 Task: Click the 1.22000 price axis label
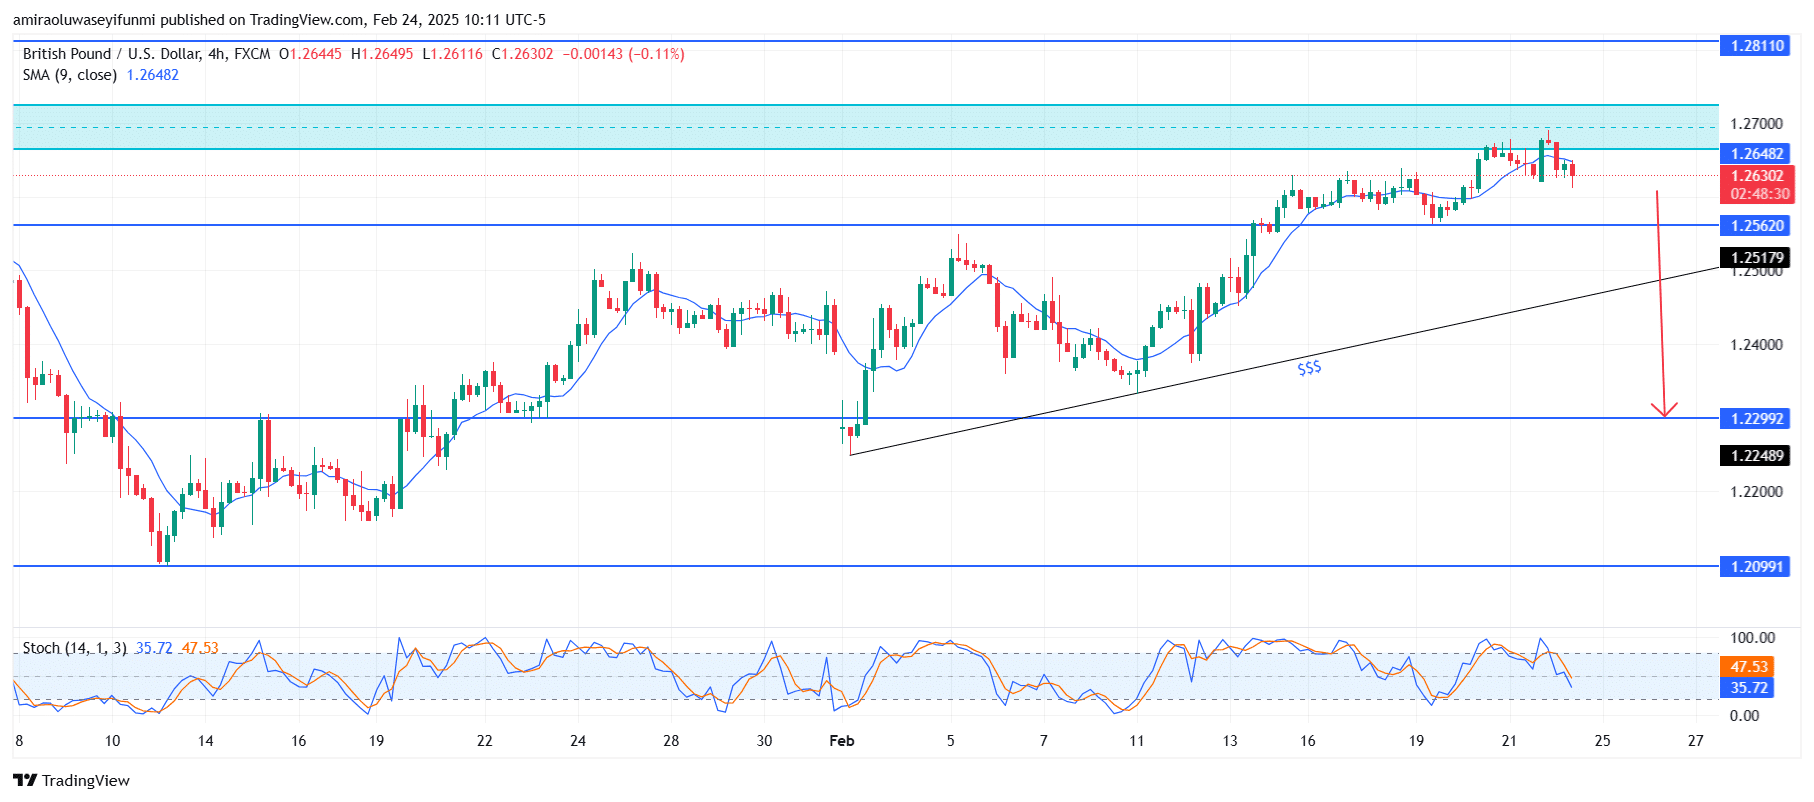pyautogui.click(x=1756, y=492)
